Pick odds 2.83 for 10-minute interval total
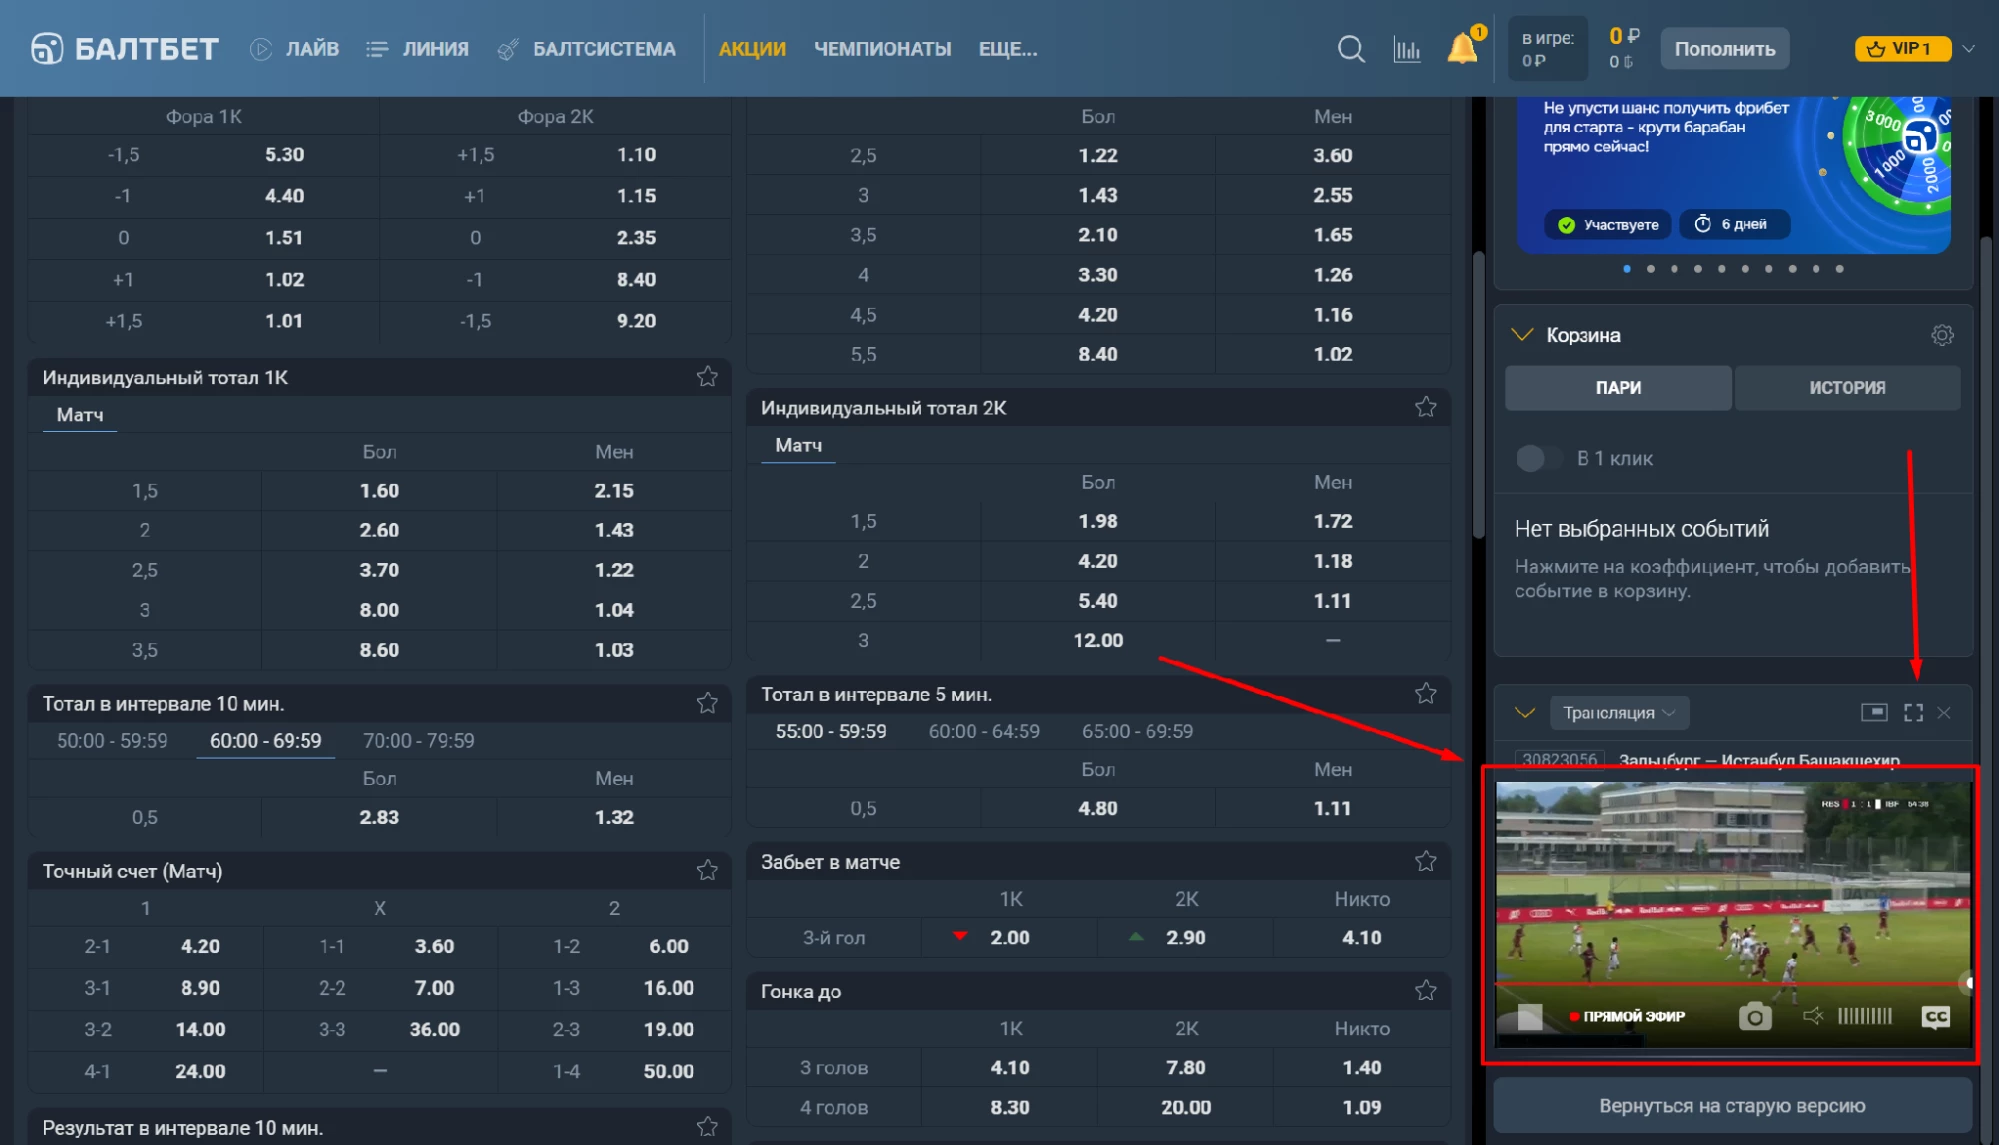 tap(379, 817)
